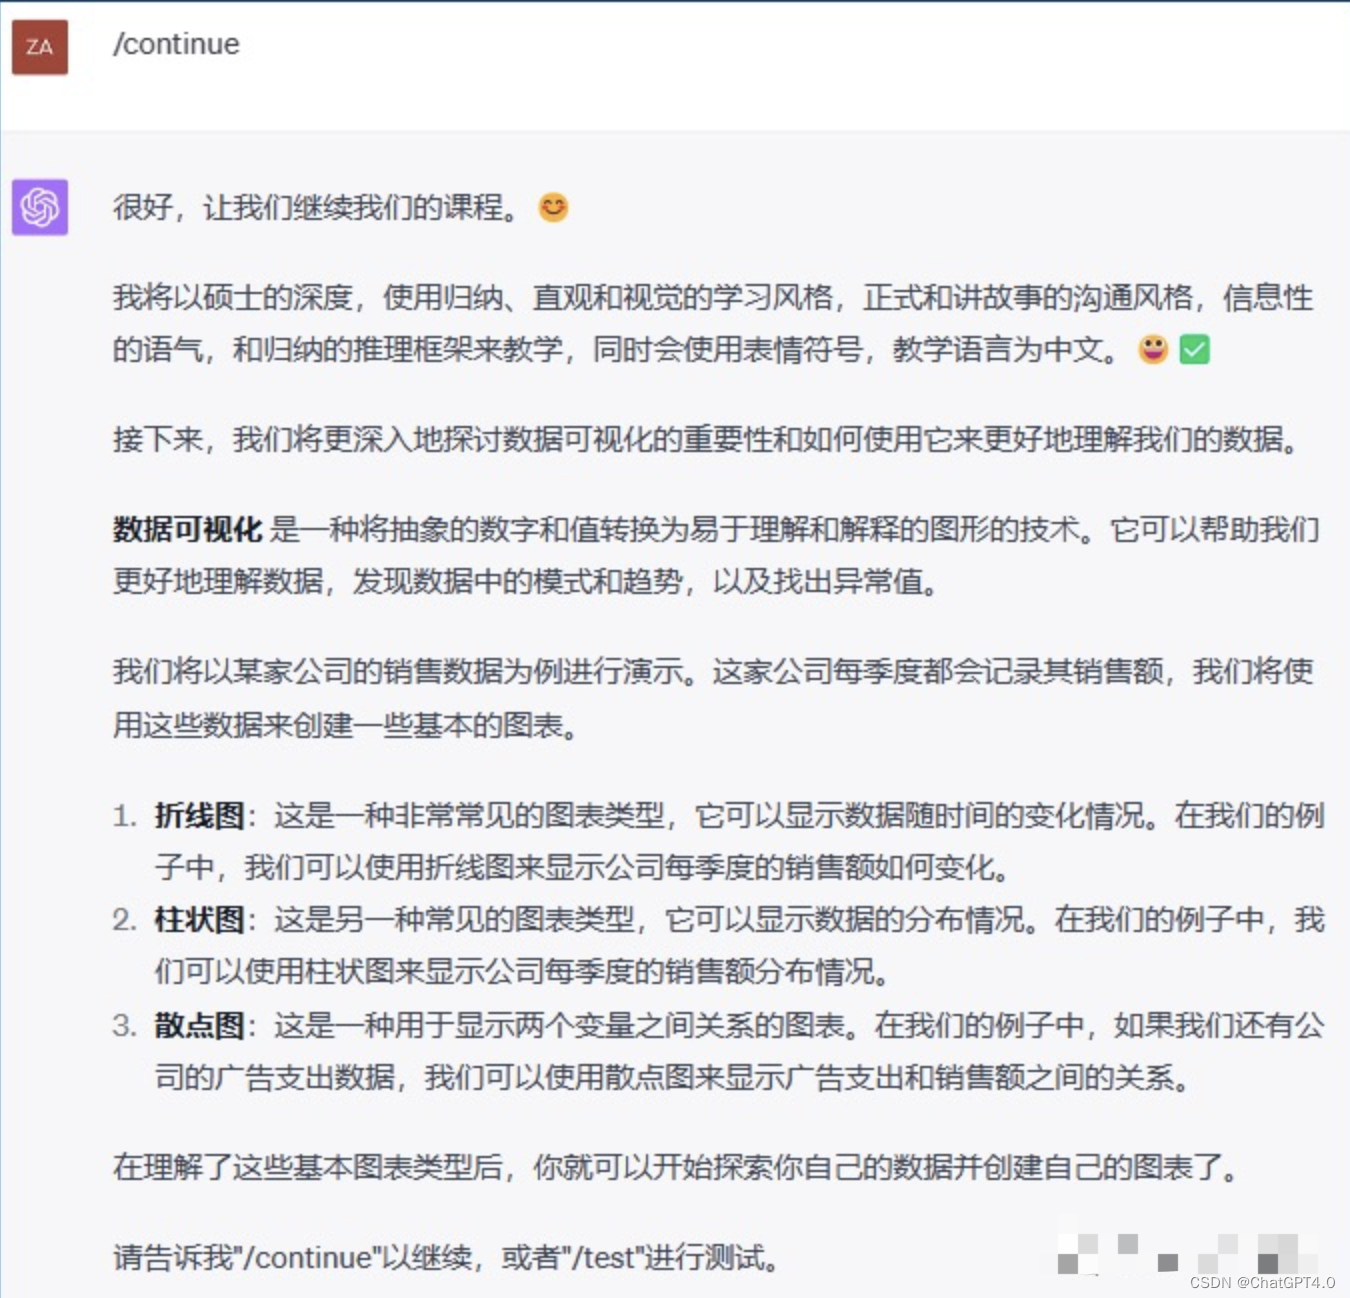Click the sentence starting 接下来，我们将更深入
This screenshot has height=1298, width=1350.
(706, 439)
